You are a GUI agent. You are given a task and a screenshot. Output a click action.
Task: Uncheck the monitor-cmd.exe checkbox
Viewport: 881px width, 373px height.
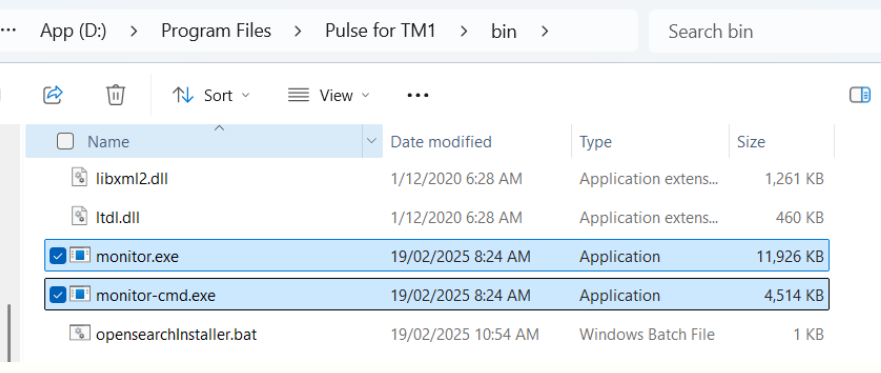tap(58, 294)
